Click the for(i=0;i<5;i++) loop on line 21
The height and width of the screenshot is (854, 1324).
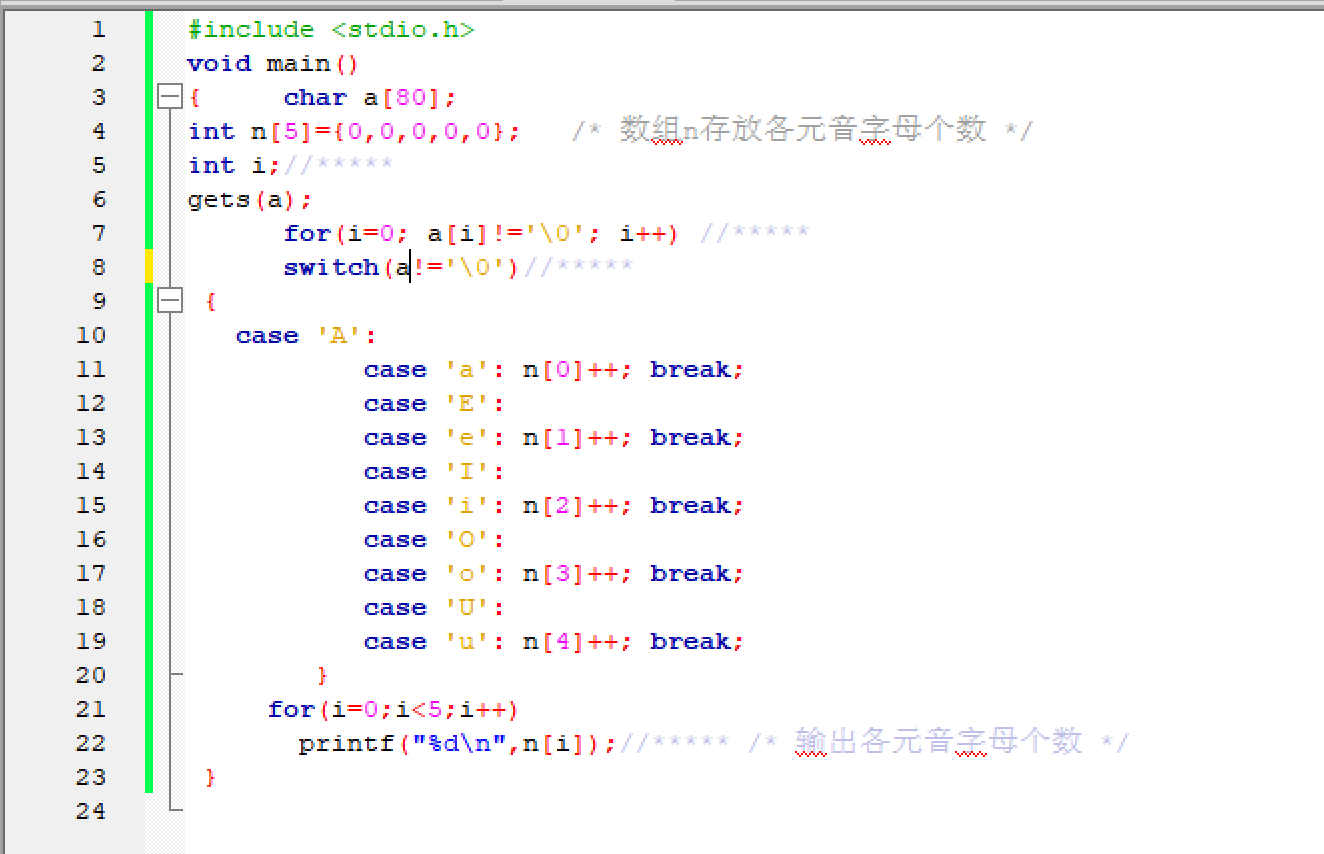[x=393, y=710]
